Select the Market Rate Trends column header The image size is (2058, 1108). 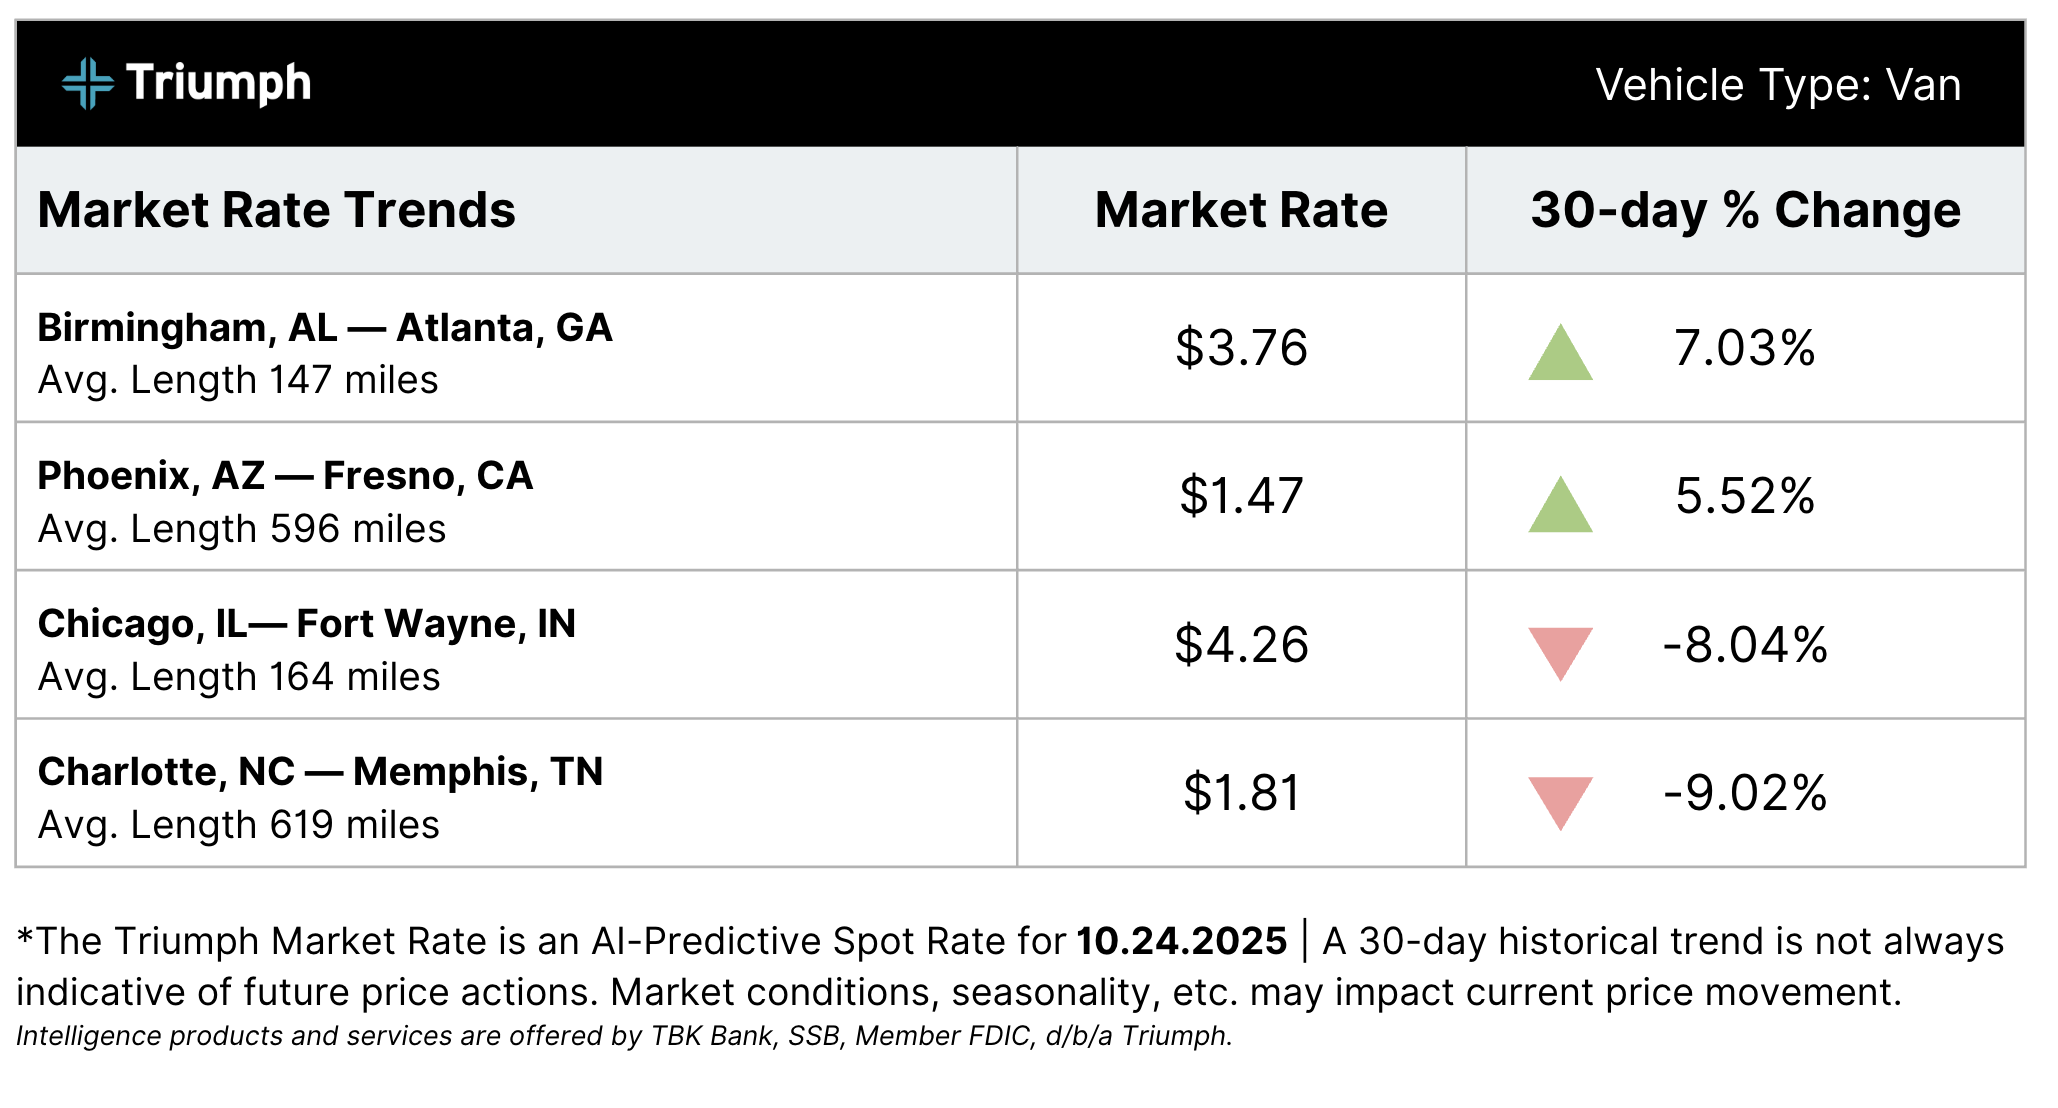click(277, 210)
